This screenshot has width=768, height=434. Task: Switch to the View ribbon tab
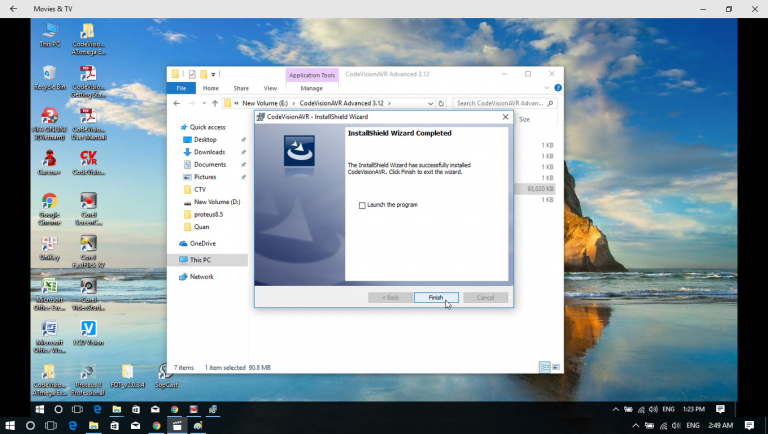[x=270, y=88]
